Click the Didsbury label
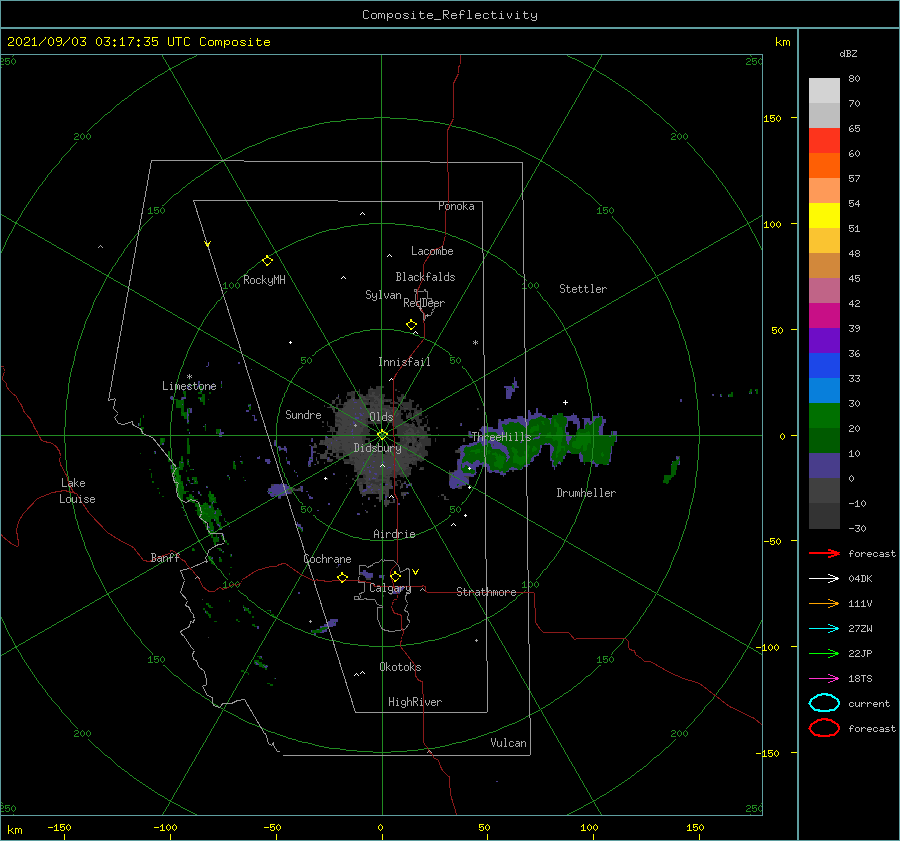This screenshot has height=841, width=900. pyautogui.click(x=378, y=448)
